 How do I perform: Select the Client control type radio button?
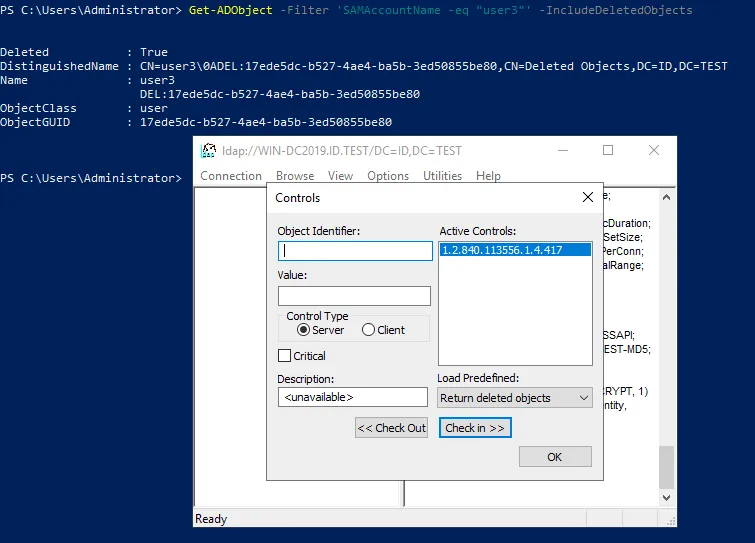point(368,330)
